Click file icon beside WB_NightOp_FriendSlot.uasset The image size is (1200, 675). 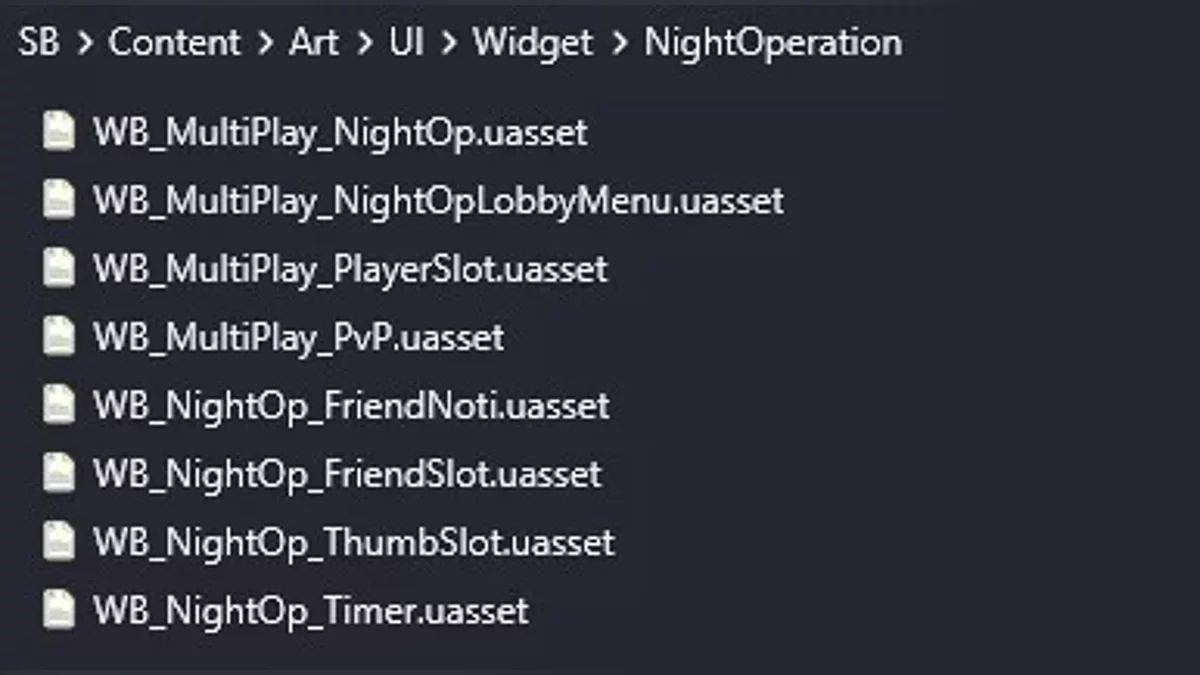click(x=59, y=473)
